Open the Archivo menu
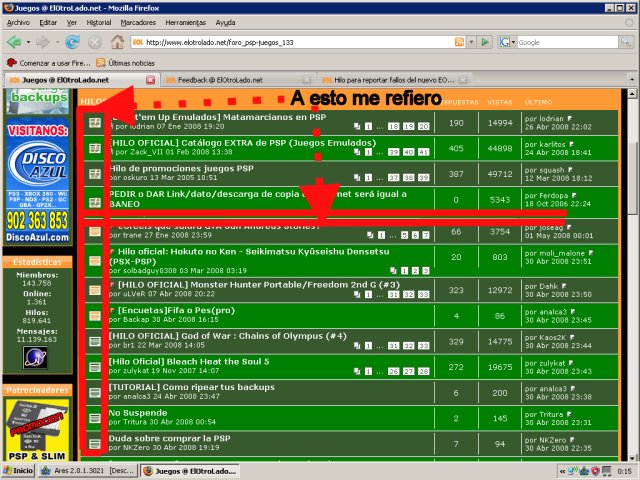Viewport: 640px width, 480px height. tap(18, 23)
